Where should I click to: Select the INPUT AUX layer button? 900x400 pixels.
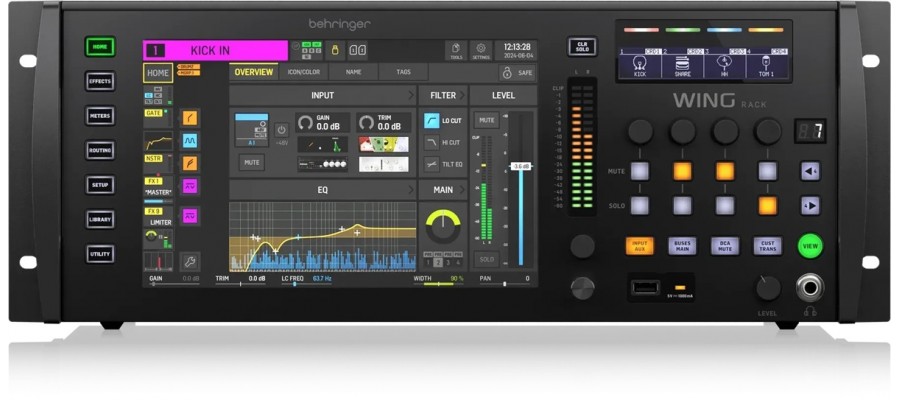point(639,246)
